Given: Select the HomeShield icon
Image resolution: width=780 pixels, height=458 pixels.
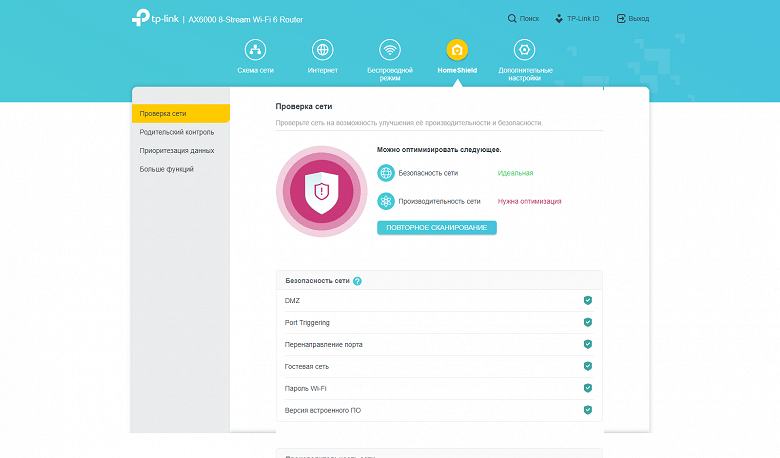Looking at the screenshot, I should point(457,50).
